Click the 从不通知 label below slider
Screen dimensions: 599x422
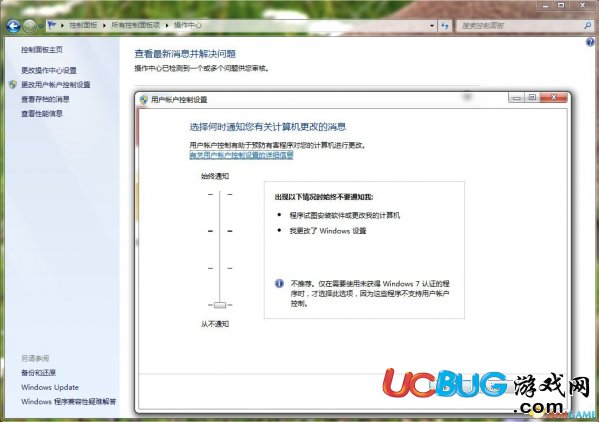point(215,324)
